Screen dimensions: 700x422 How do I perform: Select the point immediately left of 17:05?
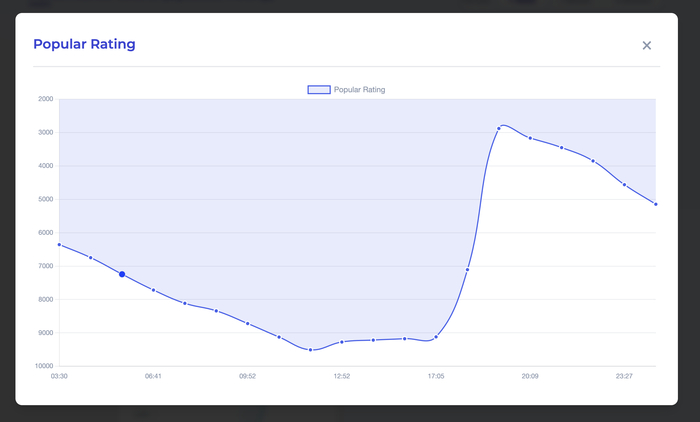(x=405, y=339)
